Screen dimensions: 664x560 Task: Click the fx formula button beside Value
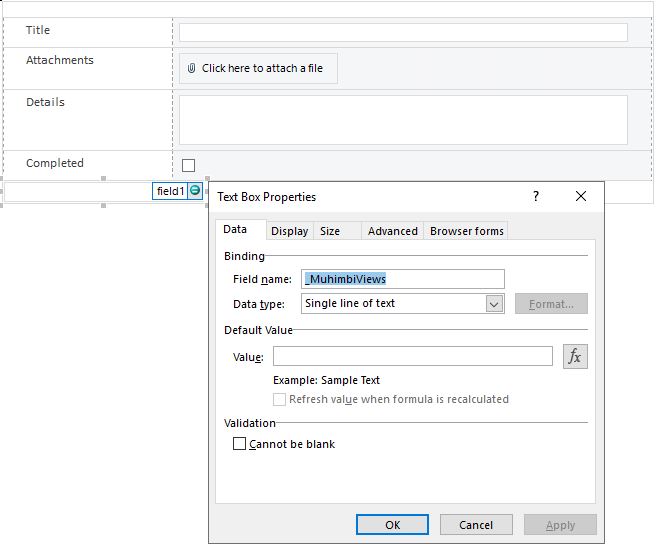pyautogui.click(x=575, y=357)
